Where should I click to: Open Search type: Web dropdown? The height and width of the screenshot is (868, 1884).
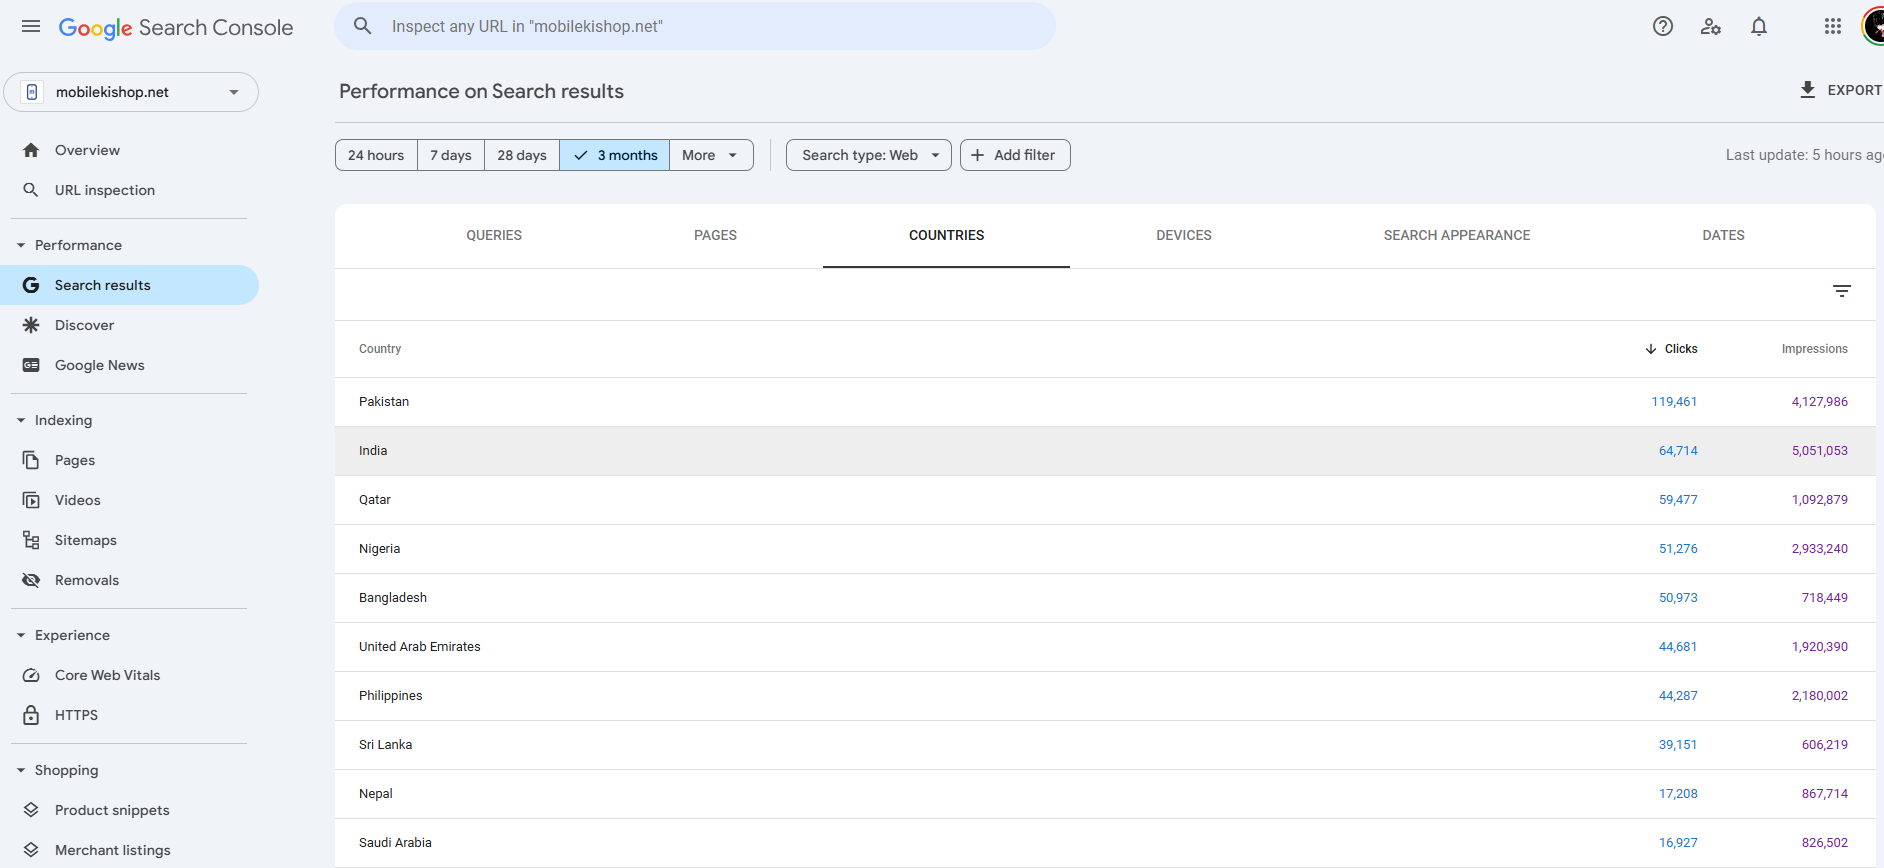868,155
